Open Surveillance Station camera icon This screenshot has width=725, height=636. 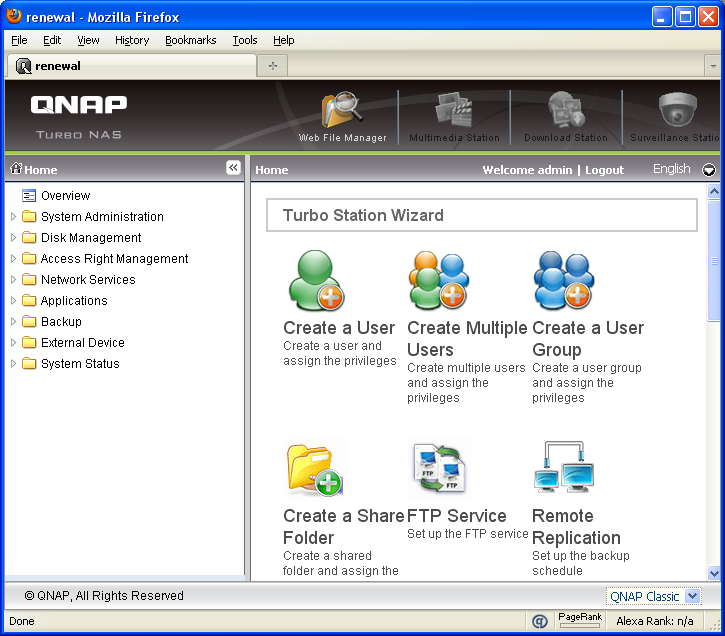coord(677,110)
